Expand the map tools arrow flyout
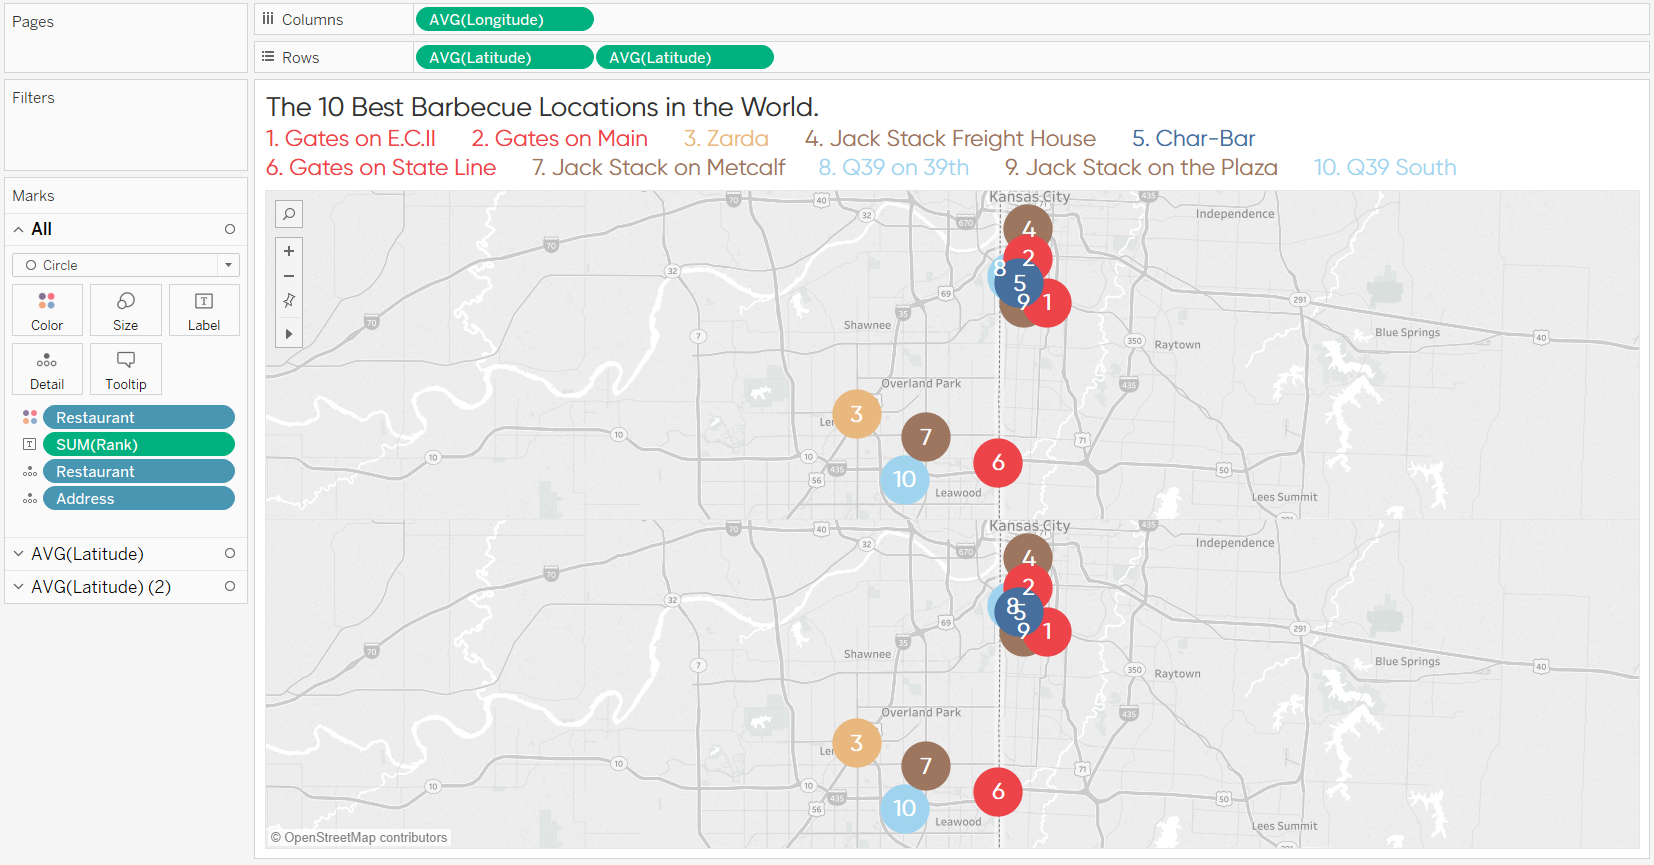This screenshot has width=1654, height=865. point(289,334)
